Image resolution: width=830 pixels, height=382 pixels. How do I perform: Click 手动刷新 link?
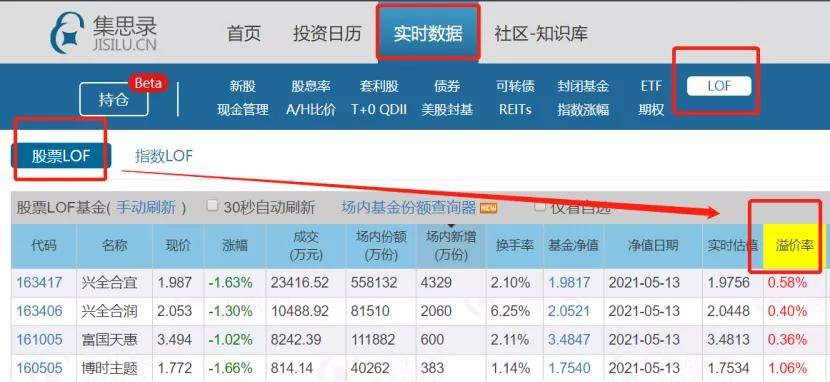pyautogui.click(x=146, y=207)
